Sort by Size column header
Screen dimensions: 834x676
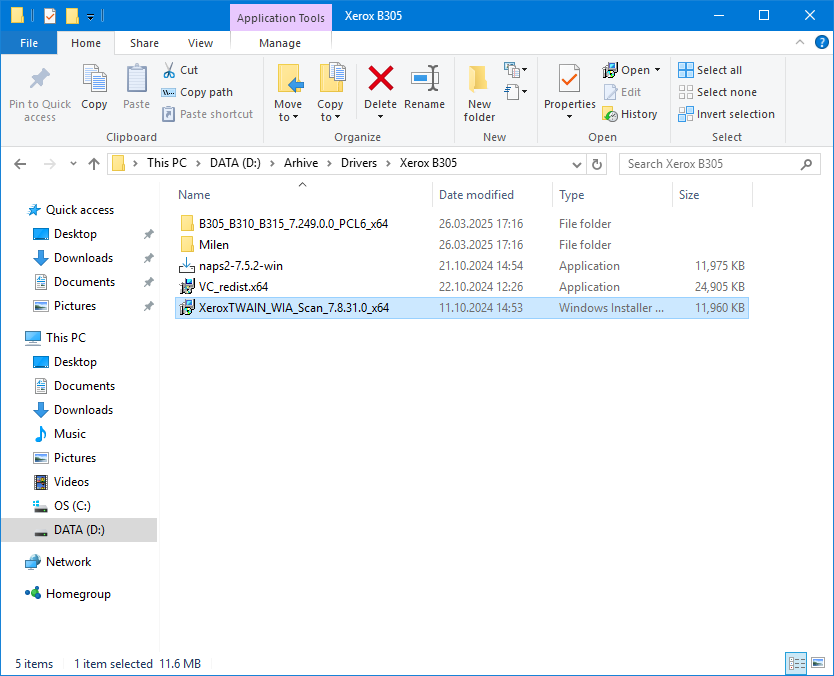[x=712, y=195]
